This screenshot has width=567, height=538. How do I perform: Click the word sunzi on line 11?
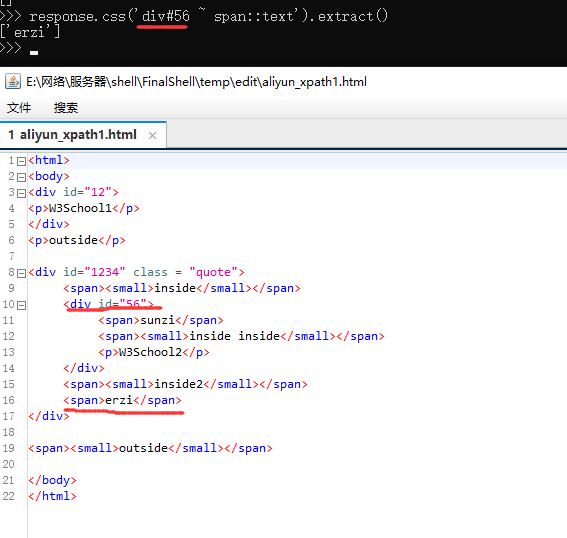158,320
